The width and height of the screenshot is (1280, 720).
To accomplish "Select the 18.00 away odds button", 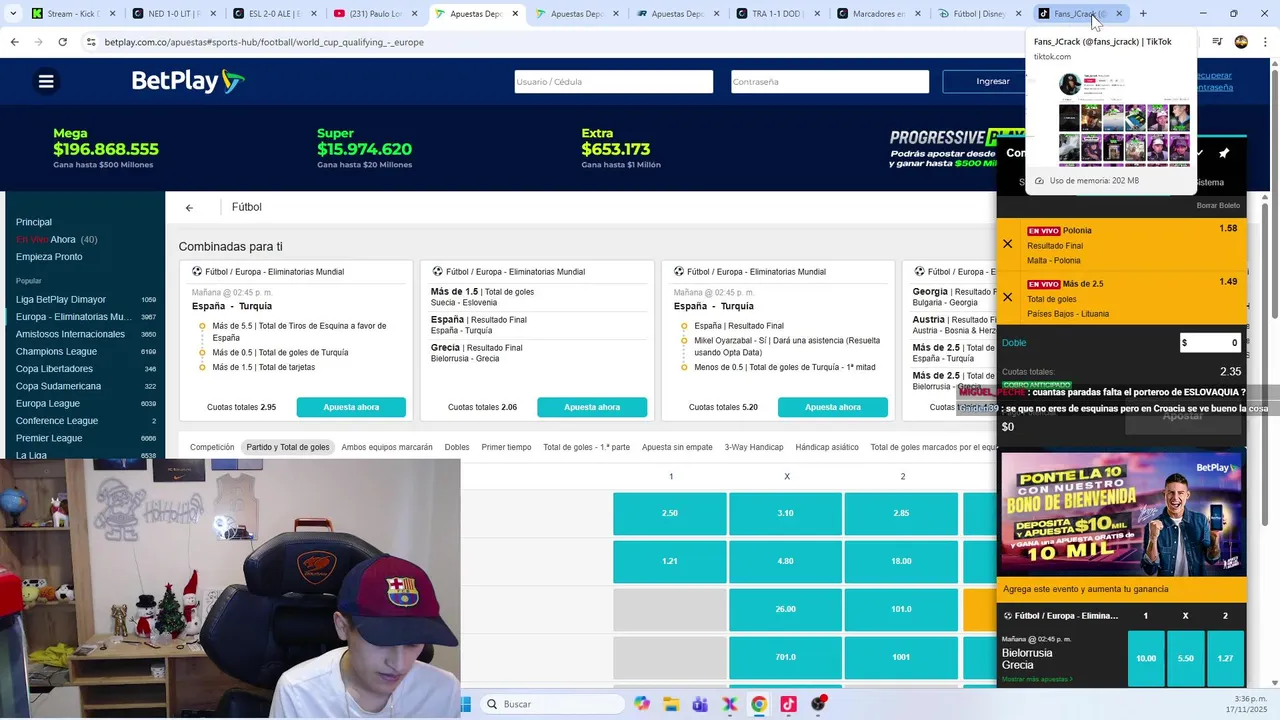I will (x=901, y=561).
